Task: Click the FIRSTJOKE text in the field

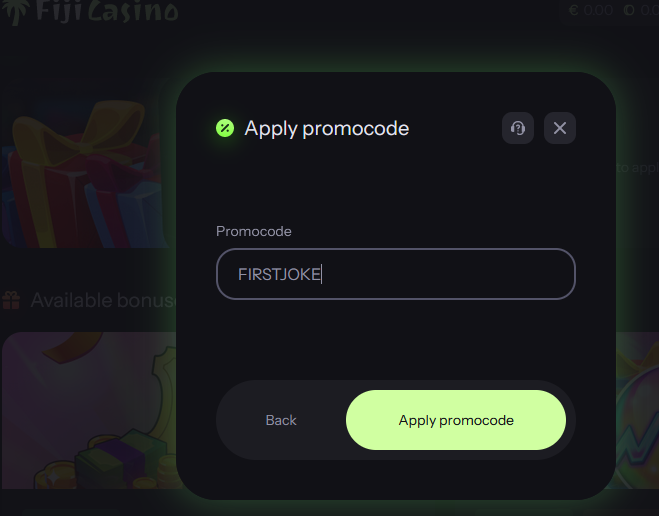Action: (279, 274)
